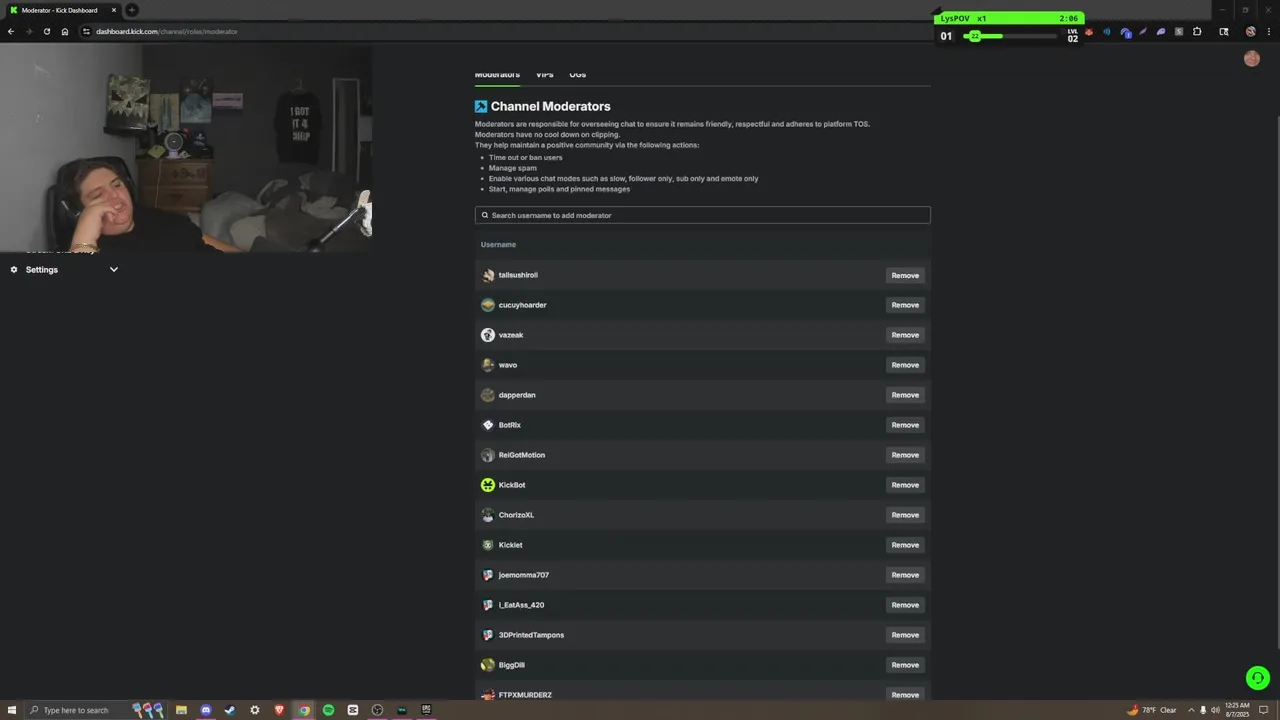
Task: Remove Kicklet as moderator
Action: pyautogui.click(x=905, y=545)
